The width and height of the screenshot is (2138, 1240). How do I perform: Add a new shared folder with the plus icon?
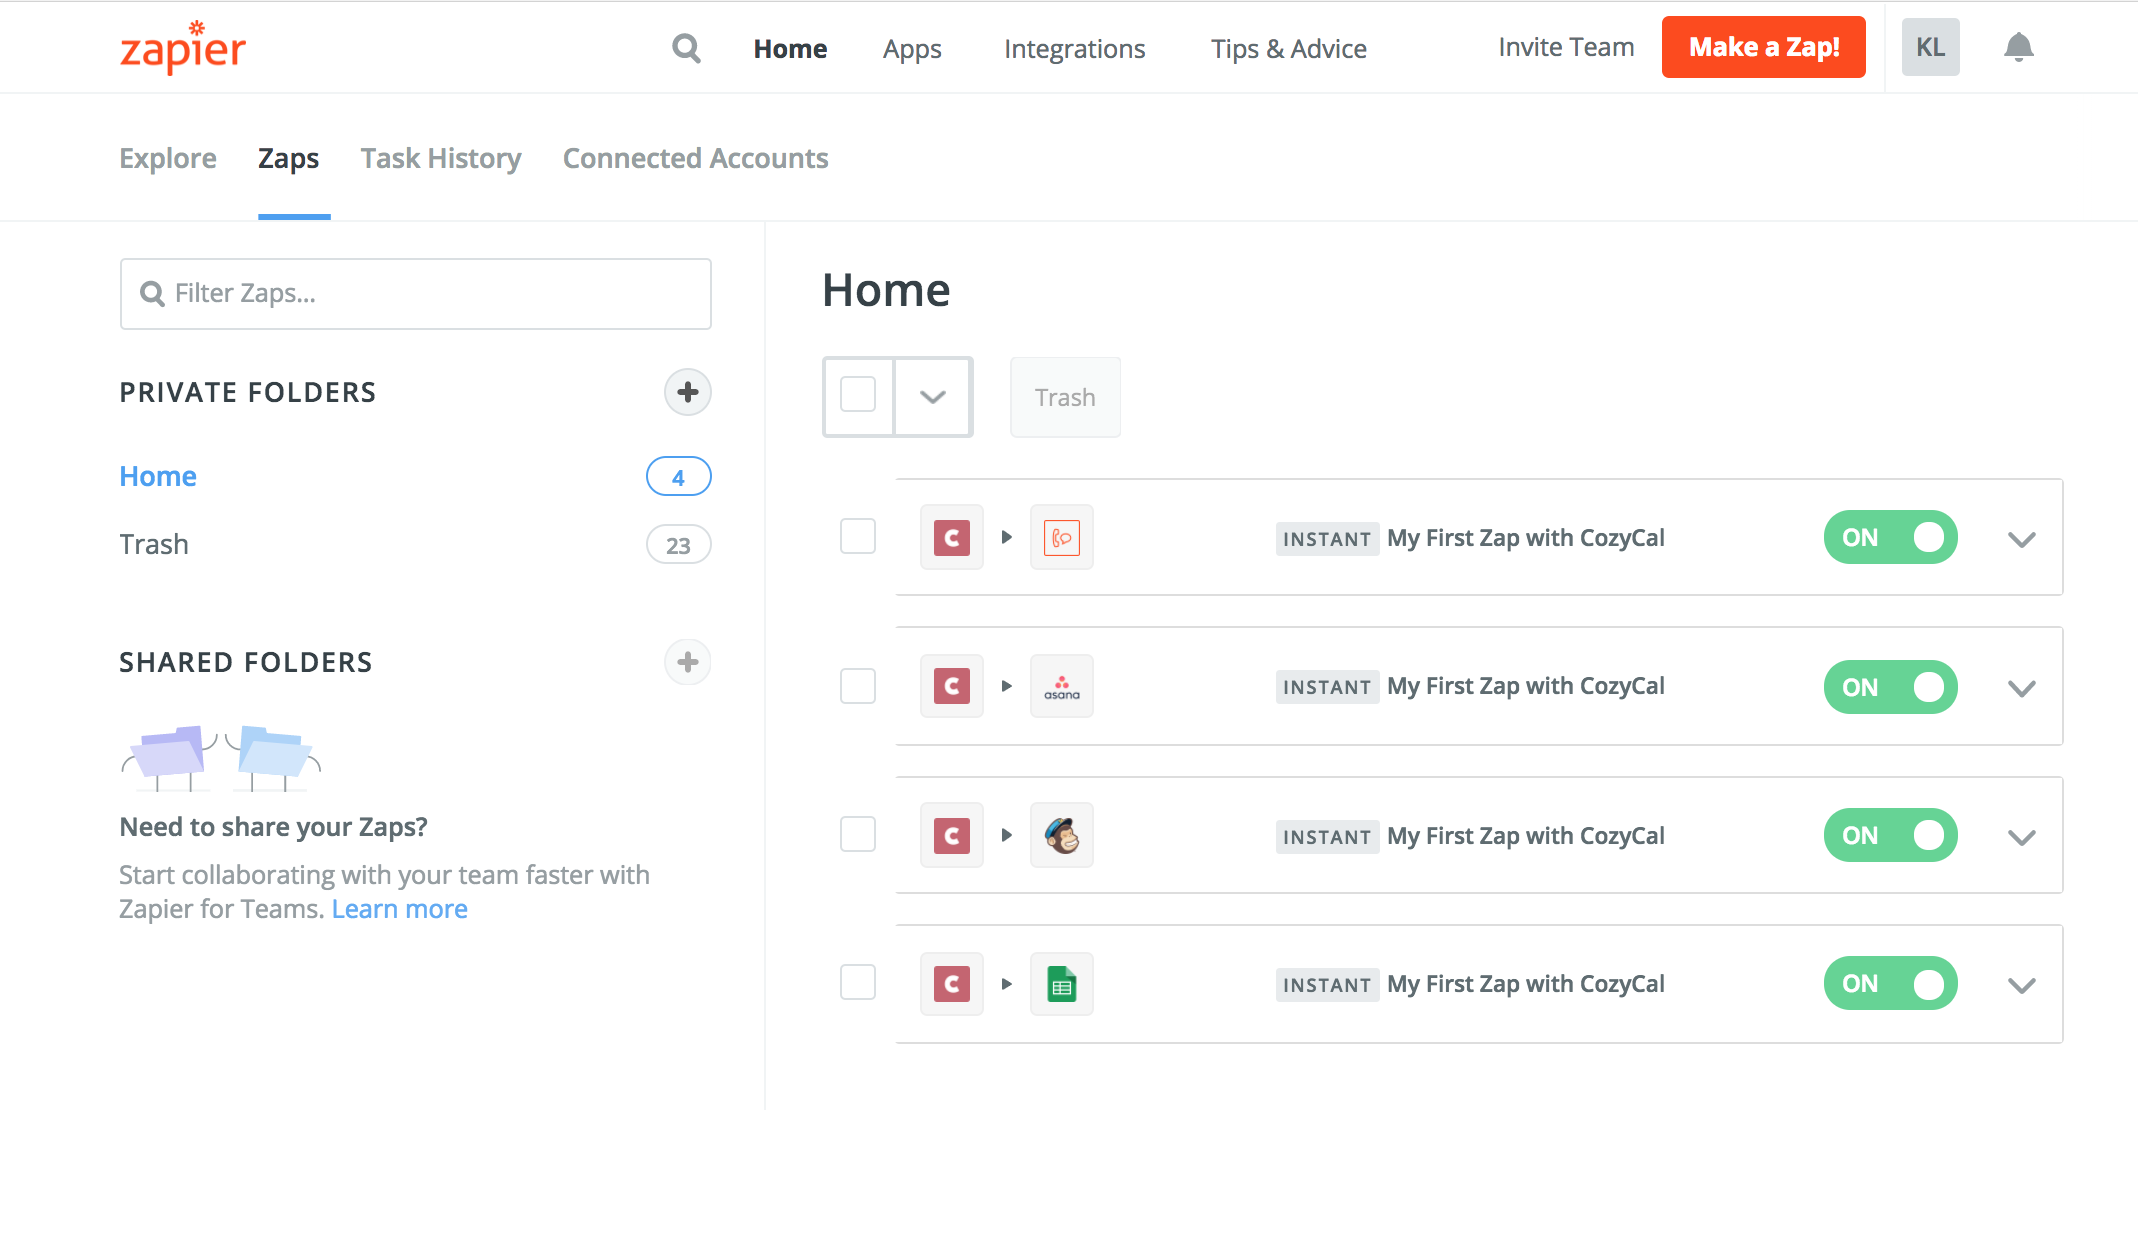(x=687, y=662)
